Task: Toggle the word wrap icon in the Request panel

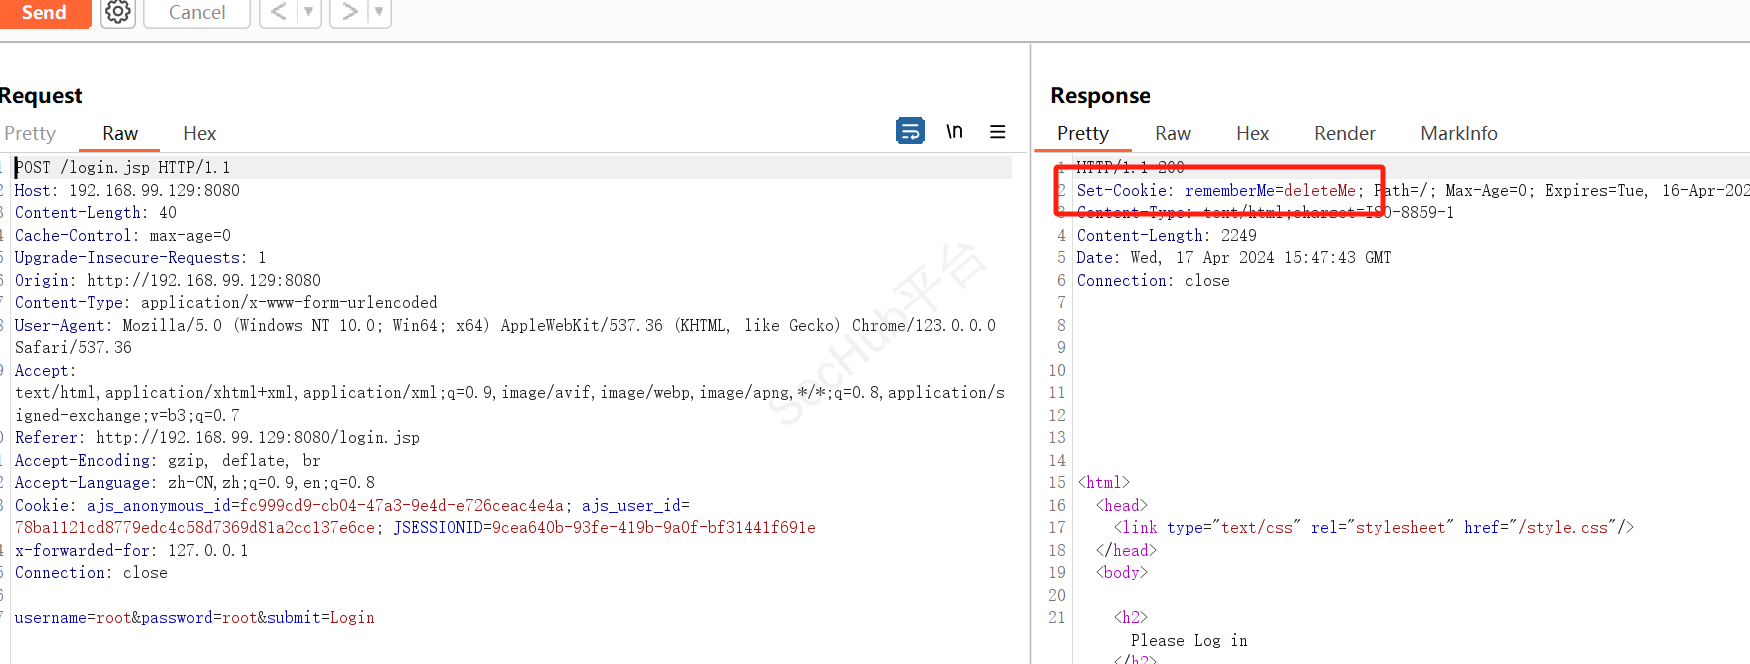Action: tap(910, 131)
